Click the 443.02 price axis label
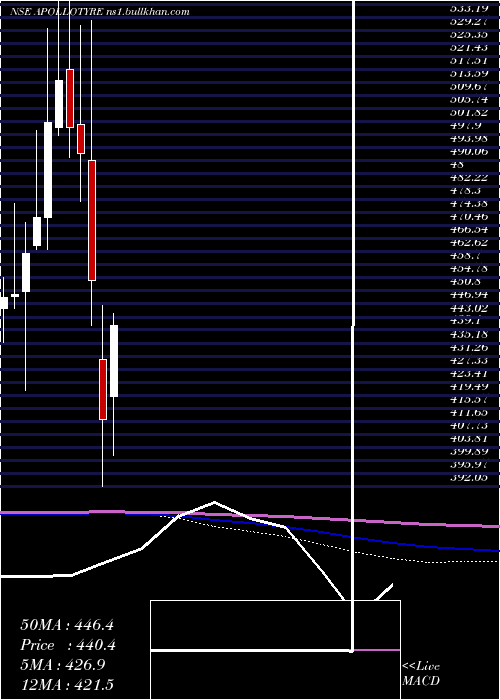 coord(469,308)
